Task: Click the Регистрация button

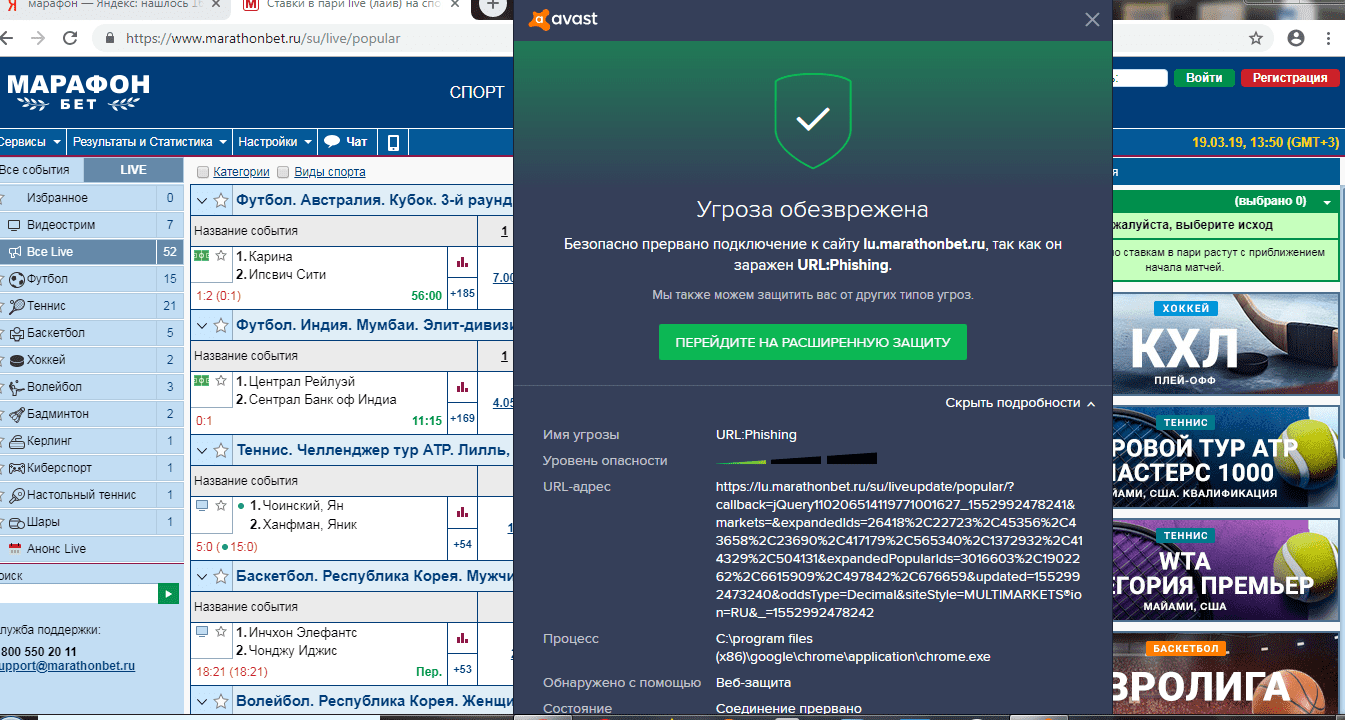Action: (x=1289, y=78)
